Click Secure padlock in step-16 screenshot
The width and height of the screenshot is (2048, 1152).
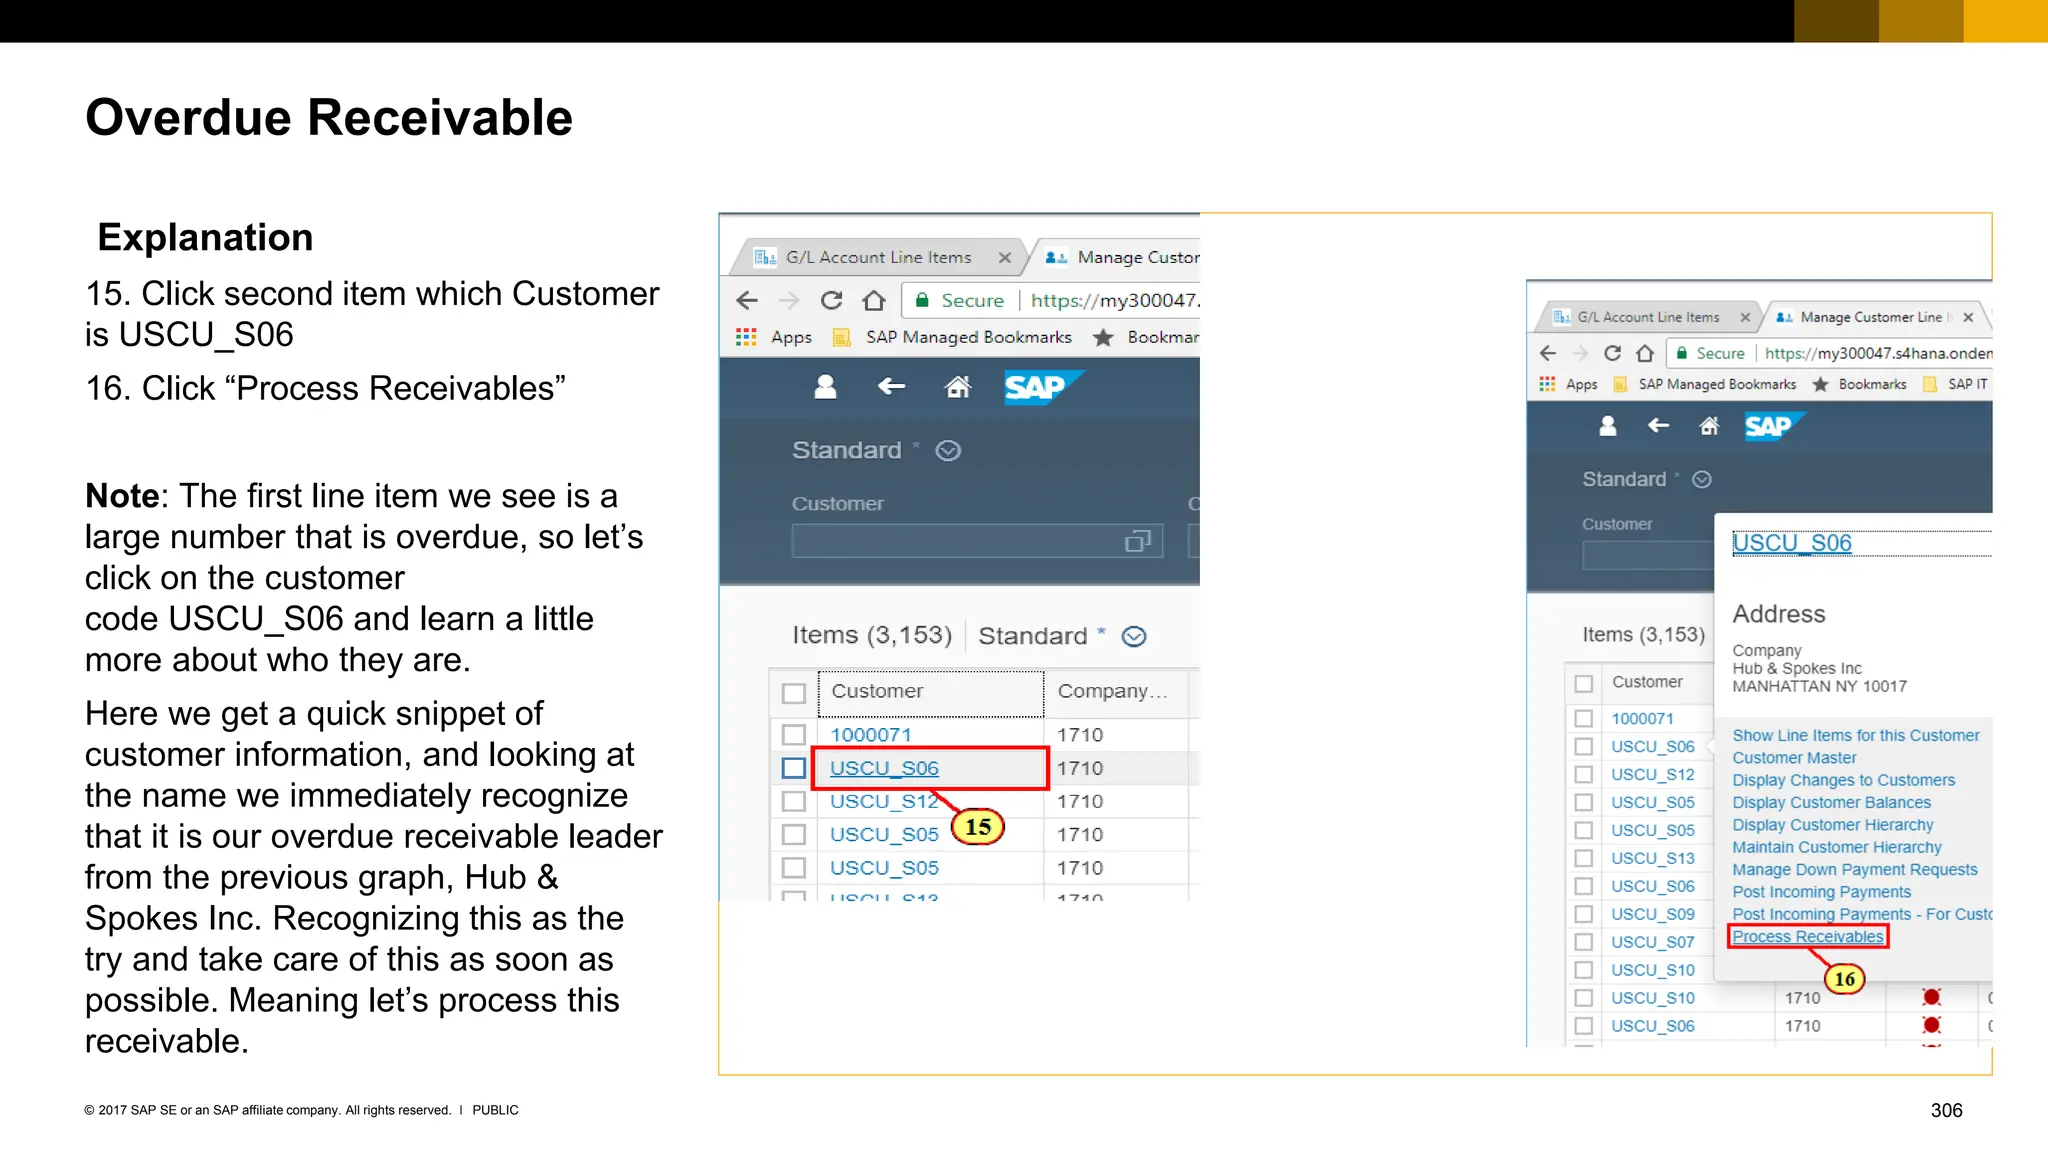point(1682,353)
